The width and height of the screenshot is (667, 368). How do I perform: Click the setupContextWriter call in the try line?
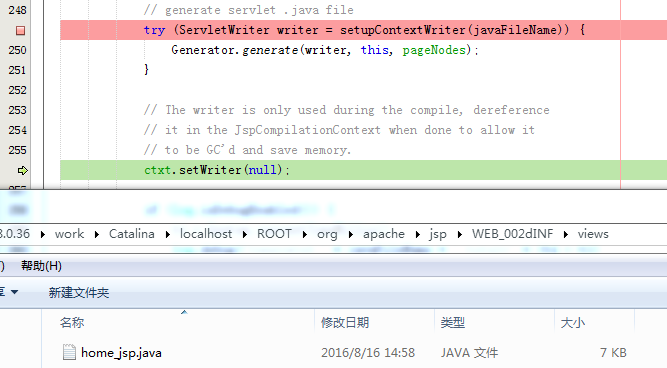(x=454, y=30)
